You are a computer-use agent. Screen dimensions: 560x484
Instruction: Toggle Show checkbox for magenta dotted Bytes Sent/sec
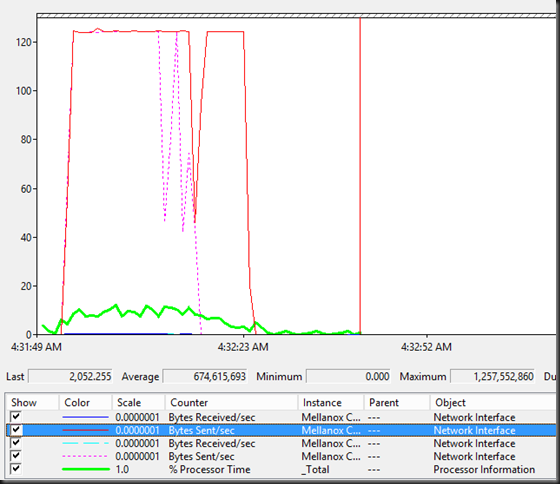(x=16, y=456)
